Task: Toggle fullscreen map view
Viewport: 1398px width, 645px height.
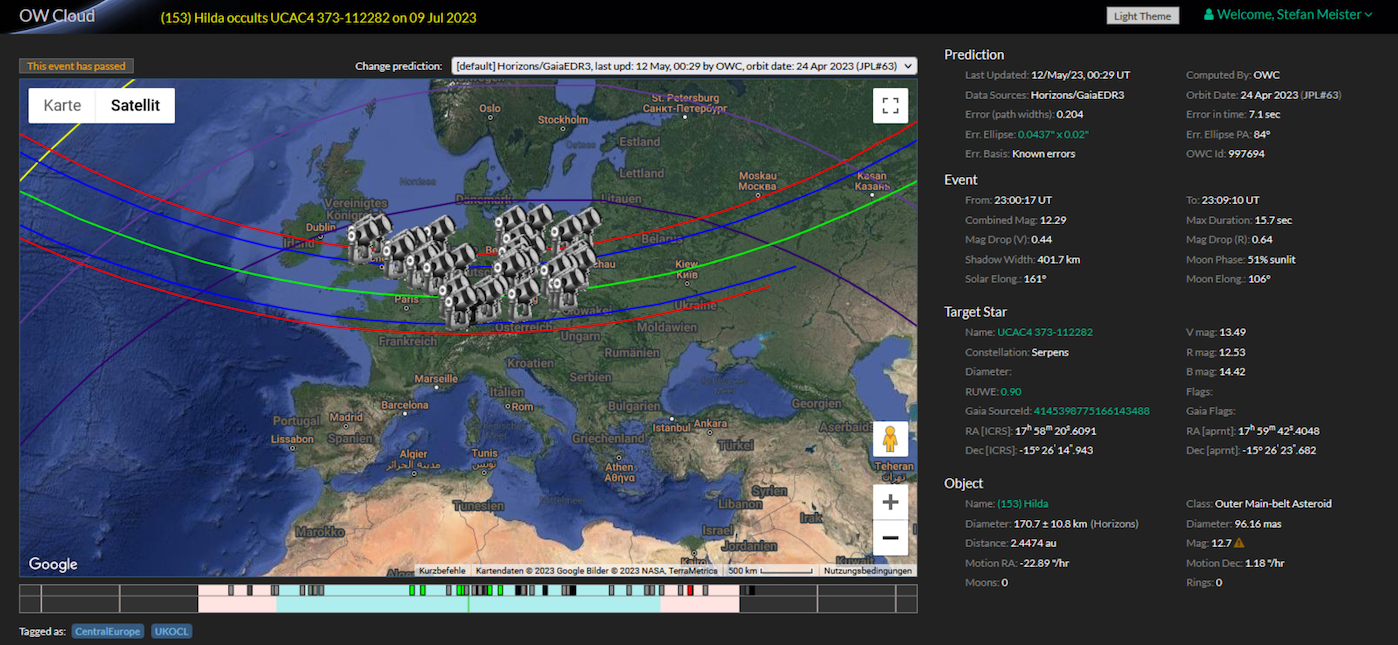Action: click(890, 106)
